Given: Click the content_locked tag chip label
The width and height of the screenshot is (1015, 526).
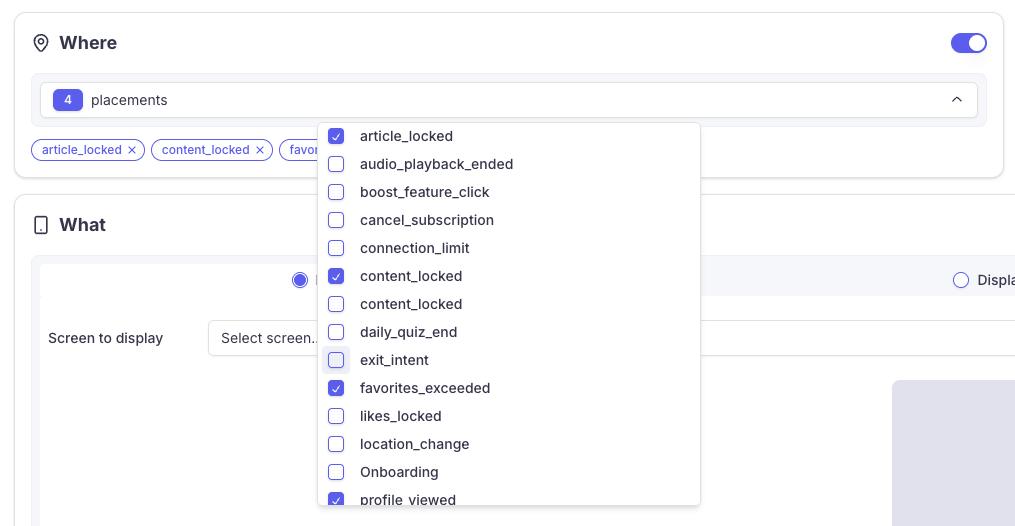Looking at the screenshot, I should tap(205, 150).
